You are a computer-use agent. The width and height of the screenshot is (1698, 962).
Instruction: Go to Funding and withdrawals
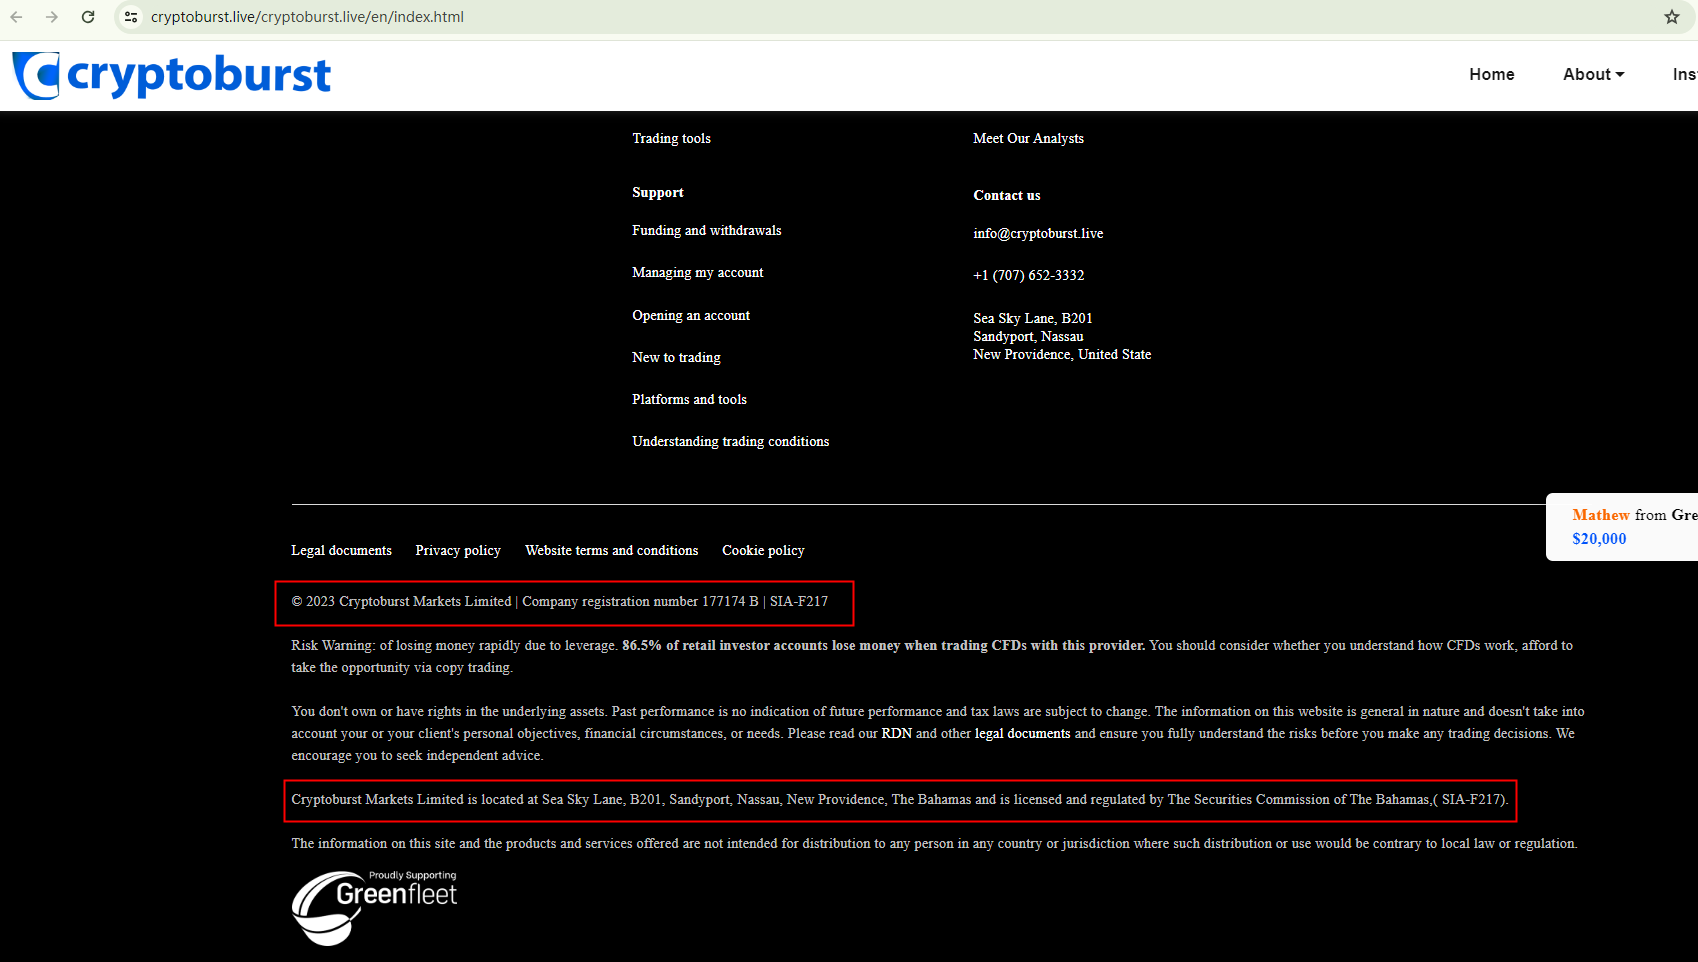click(707, 230)
